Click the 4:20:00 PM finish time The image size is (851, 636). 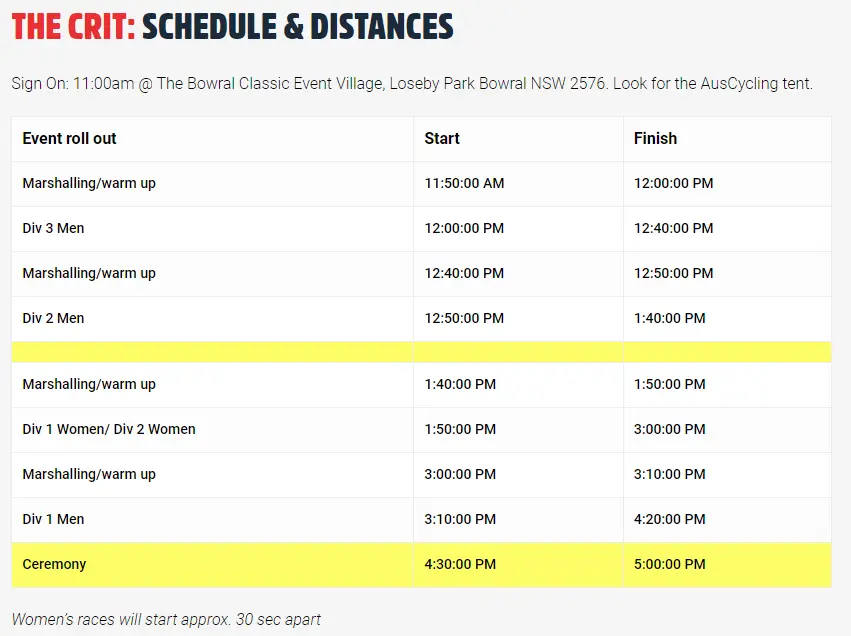(x=669, y=519)
